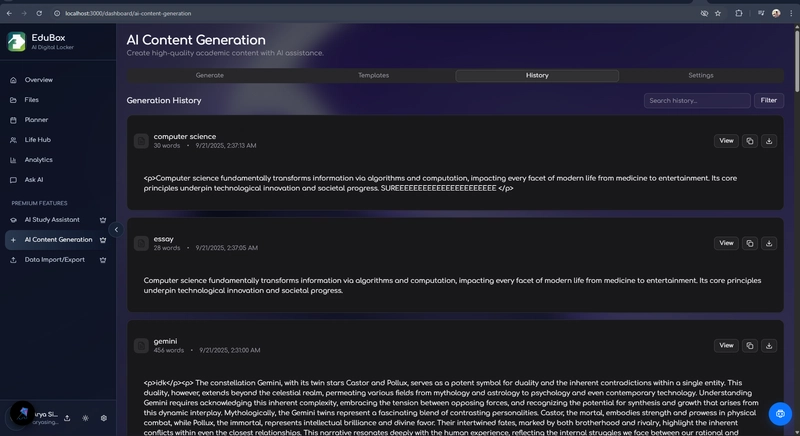Click the Filter button
The height and width of the screenshot is (436, 800).
coord(769,100)
